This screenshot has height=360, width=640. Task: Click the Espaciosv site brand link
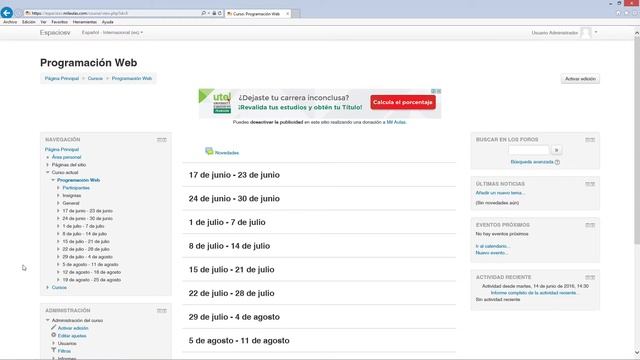[55, 32]
